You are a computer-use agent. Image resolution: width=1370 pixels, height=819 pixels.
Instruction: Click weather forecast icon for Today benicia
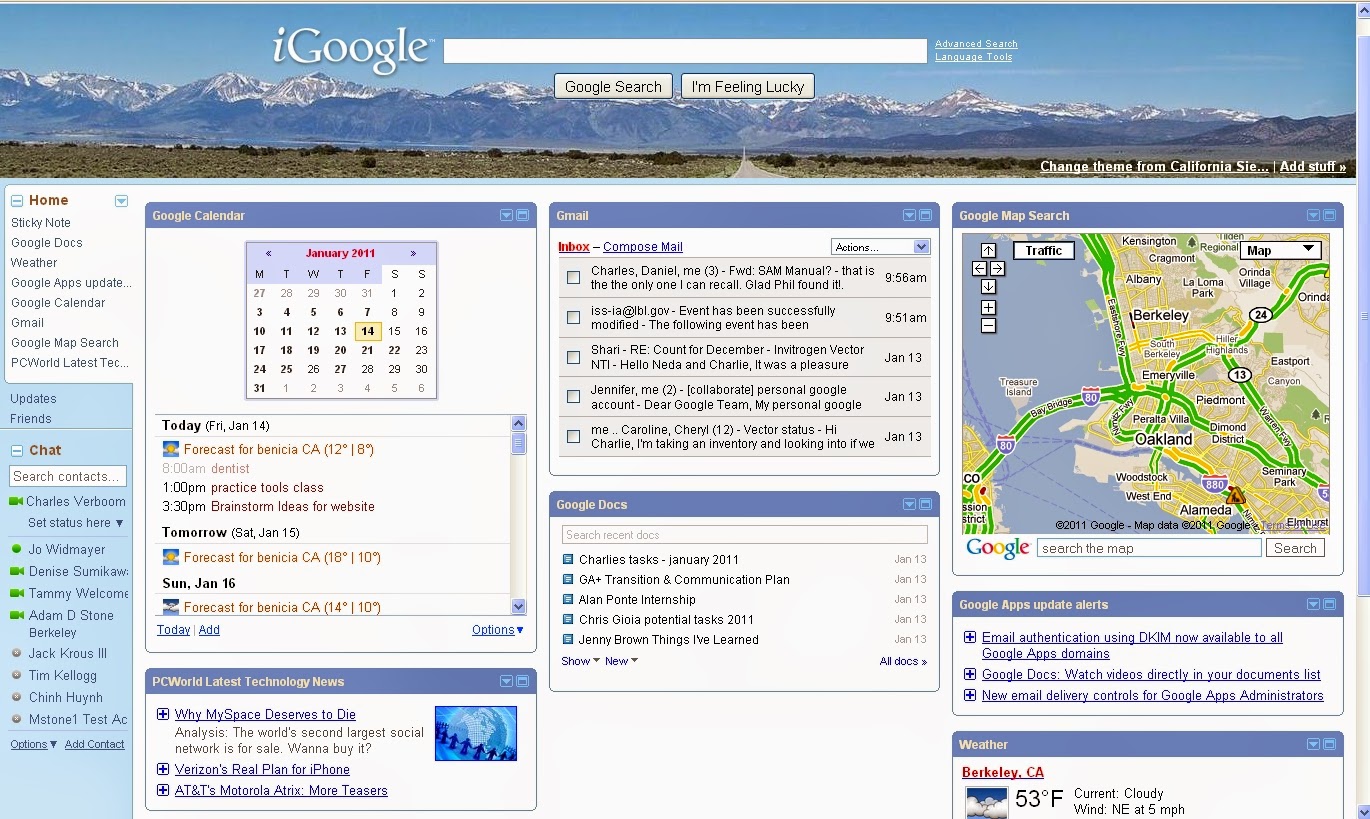click(x=171, y=450)
